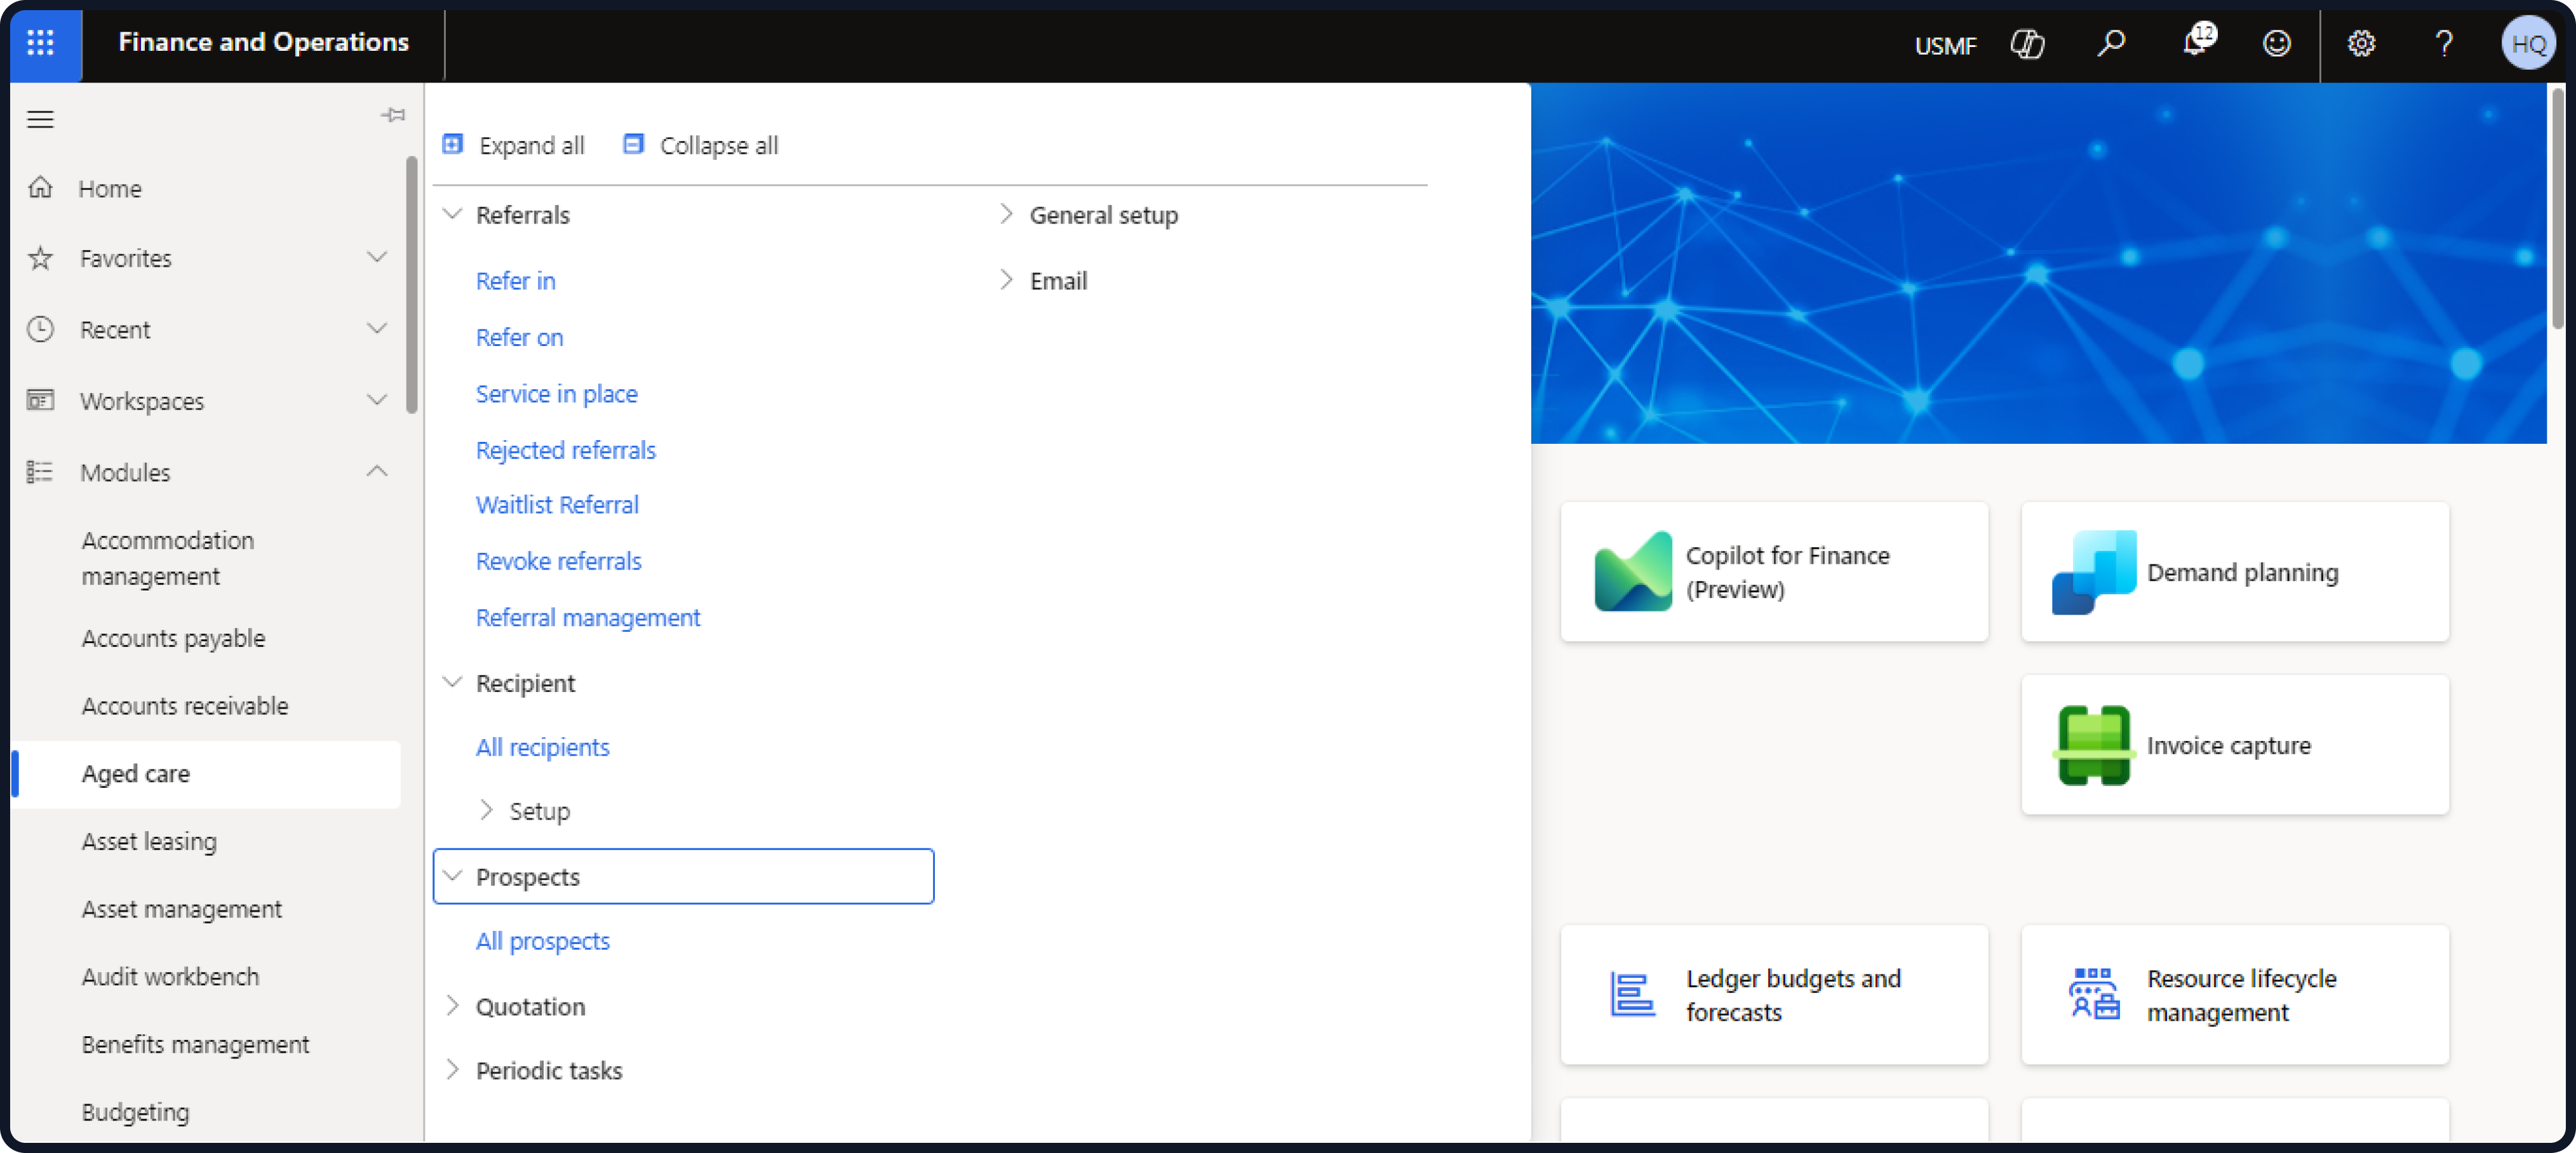Open Resource lifecycle management tile icon
2576x1153 pixels.
2093,993
